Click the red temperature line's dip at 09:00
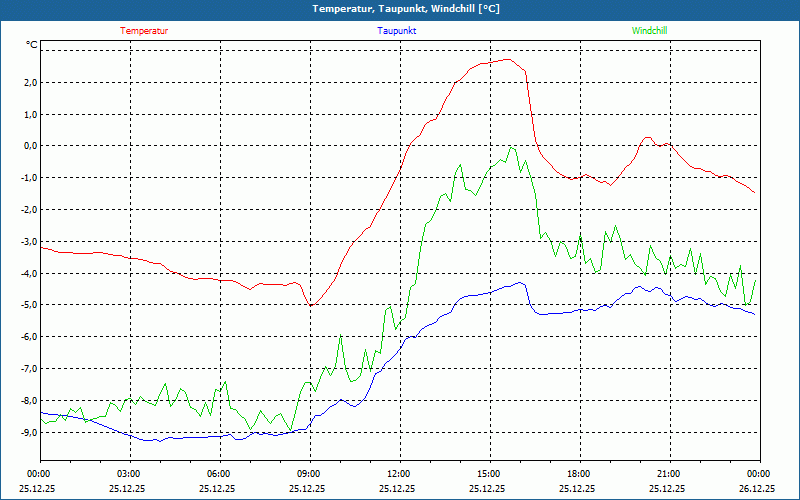800x500 pixels. (x=311, y=305)
